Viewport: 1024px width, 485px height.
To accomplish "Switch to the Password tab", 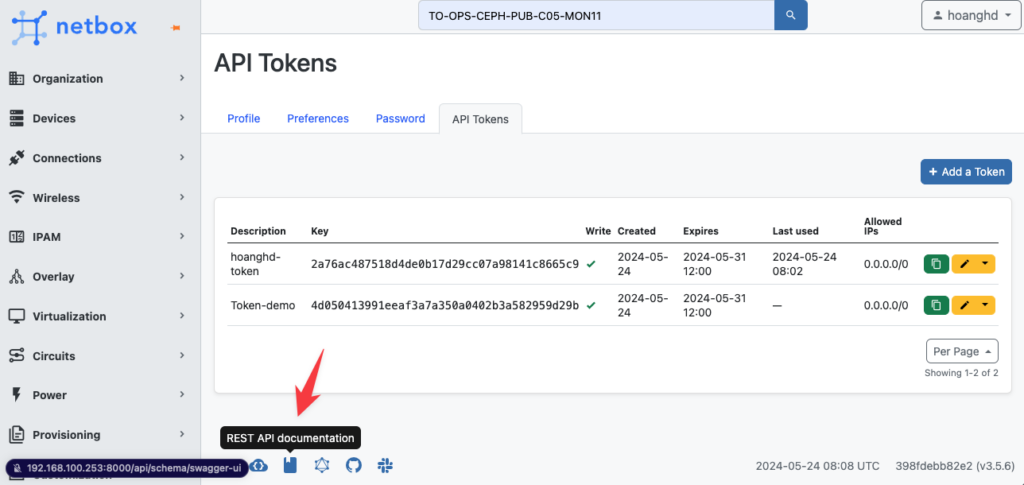I will [400, 119].
